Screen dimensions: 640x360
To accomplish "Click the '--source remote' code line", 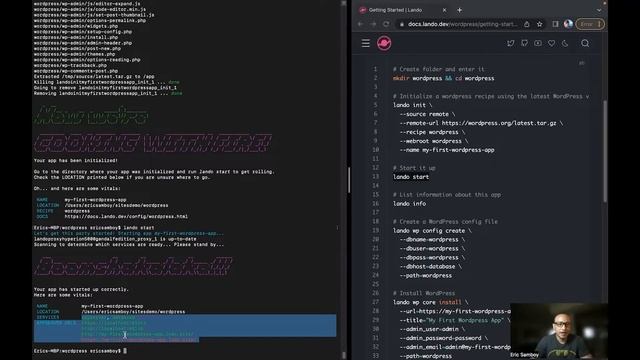I will click(x=427, y=114).
